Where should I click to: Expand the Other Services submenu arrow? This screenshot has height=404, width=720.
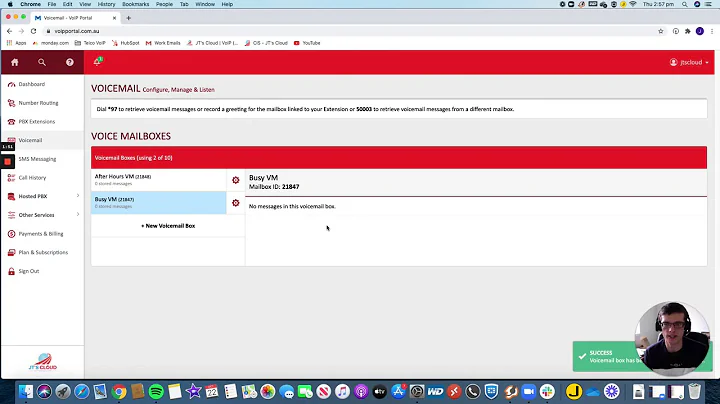tap(78, 214)
